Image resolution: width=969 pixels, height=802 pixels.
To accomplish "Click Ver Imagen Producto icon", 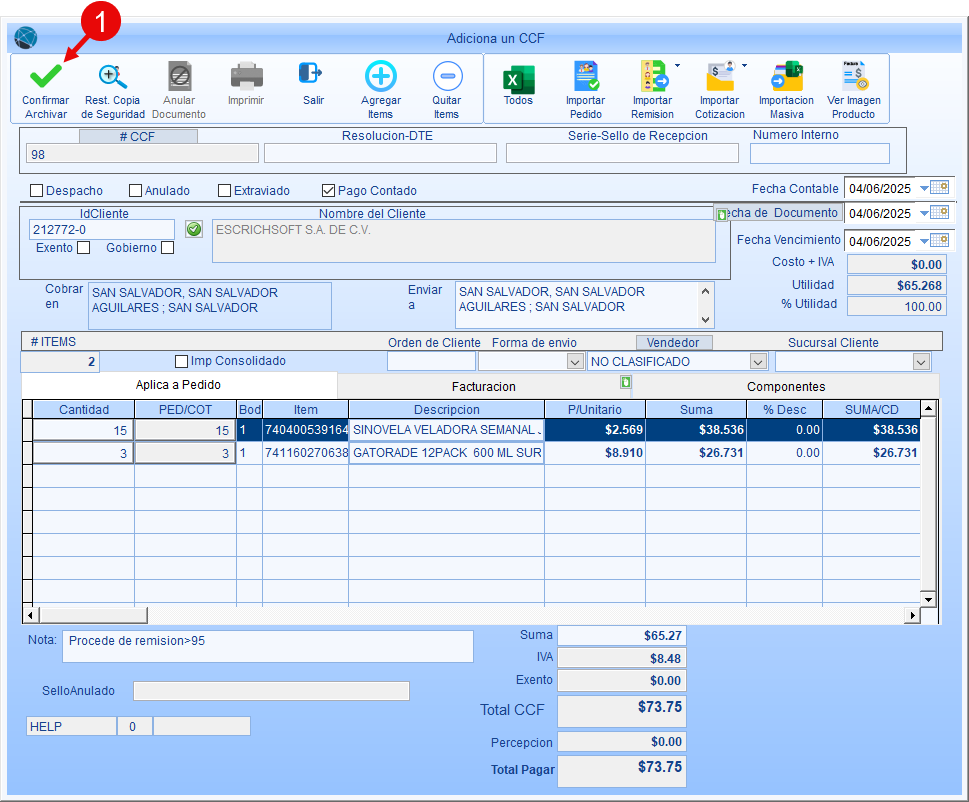I will (x=853, y=77).
